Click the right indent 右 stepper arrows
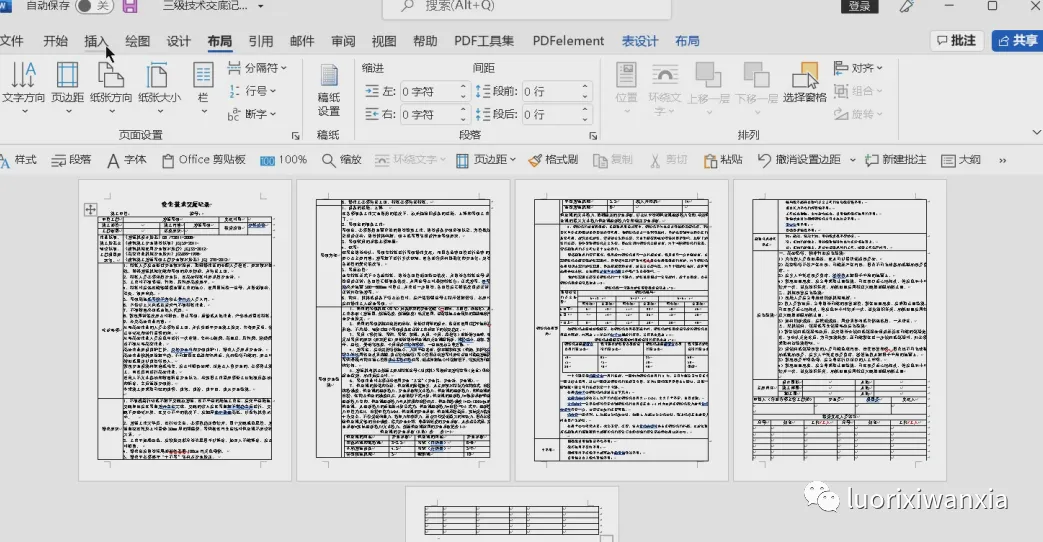Image resolution: width=1043 pixels, height=542 pixels. [463, 114]
